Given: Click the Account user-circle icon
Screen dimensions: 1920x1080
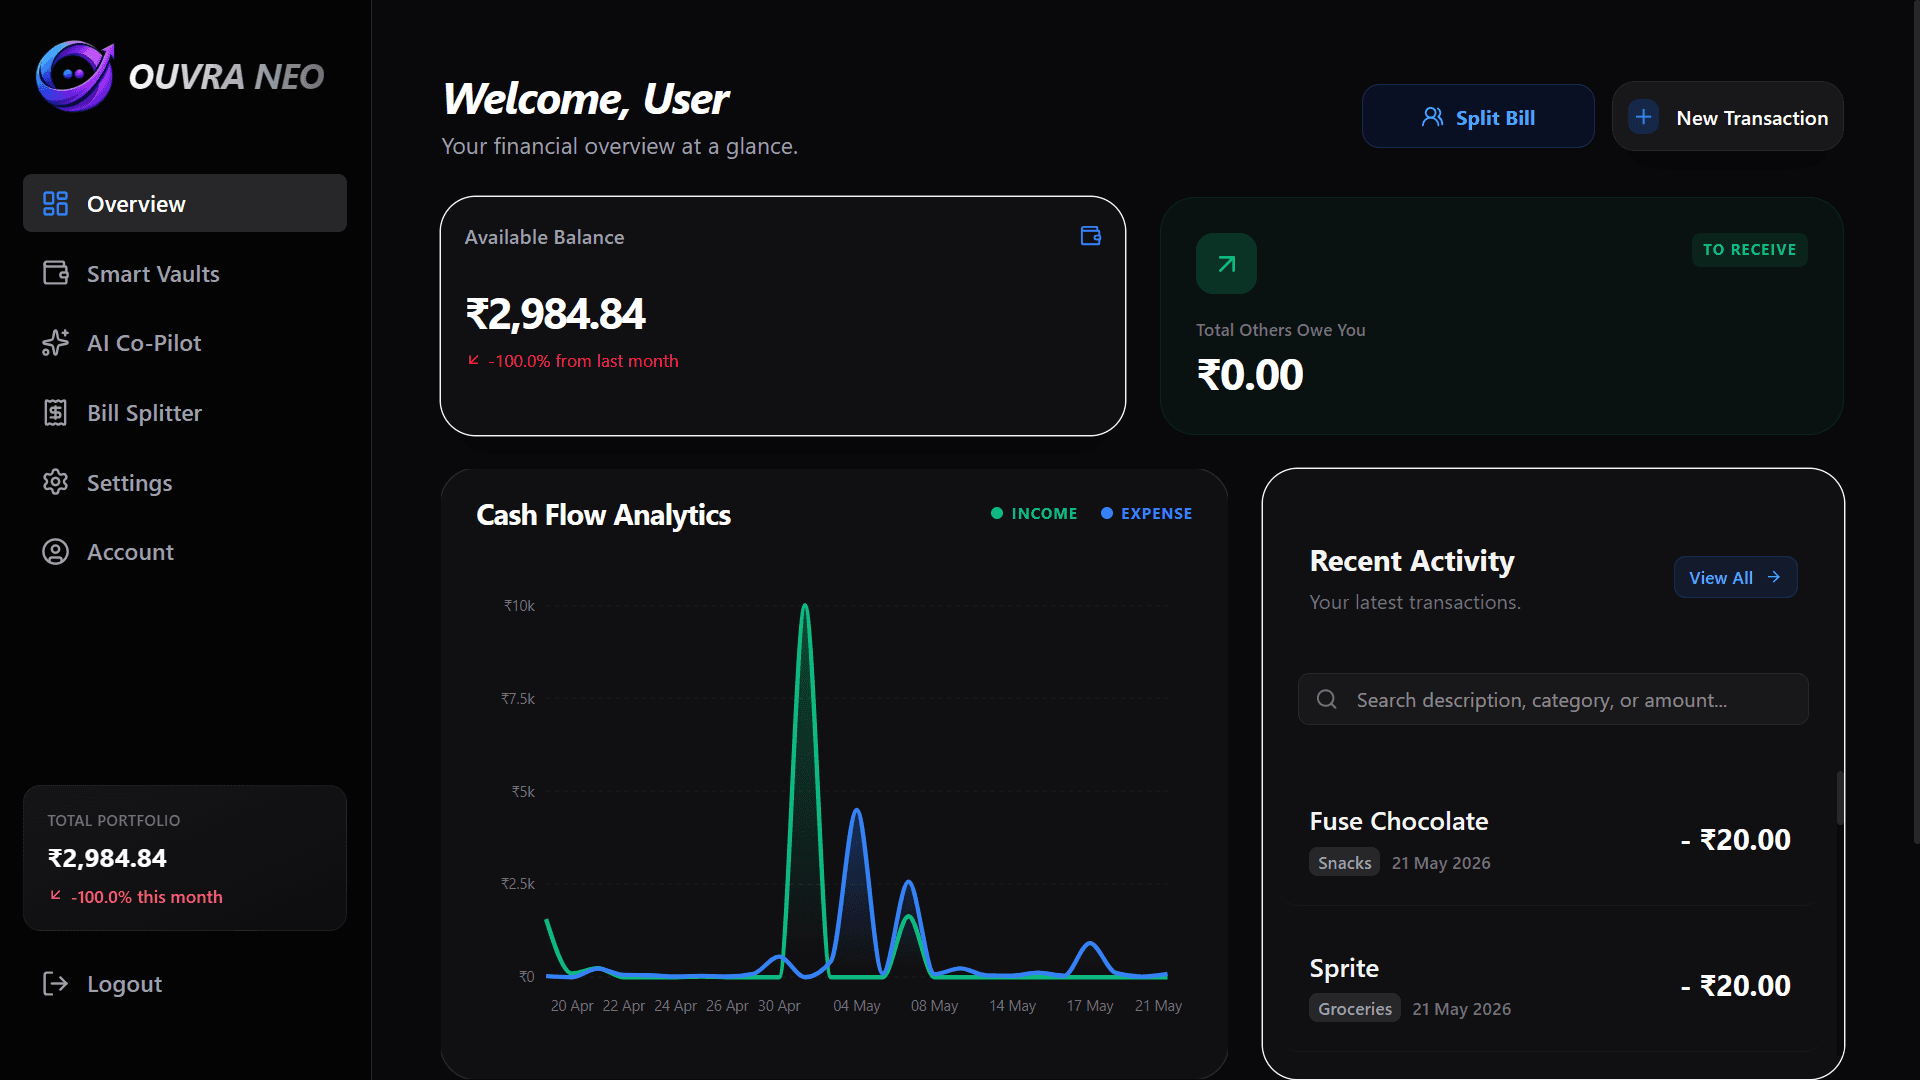Looking at the screenshot, I should tap(55, 552).
